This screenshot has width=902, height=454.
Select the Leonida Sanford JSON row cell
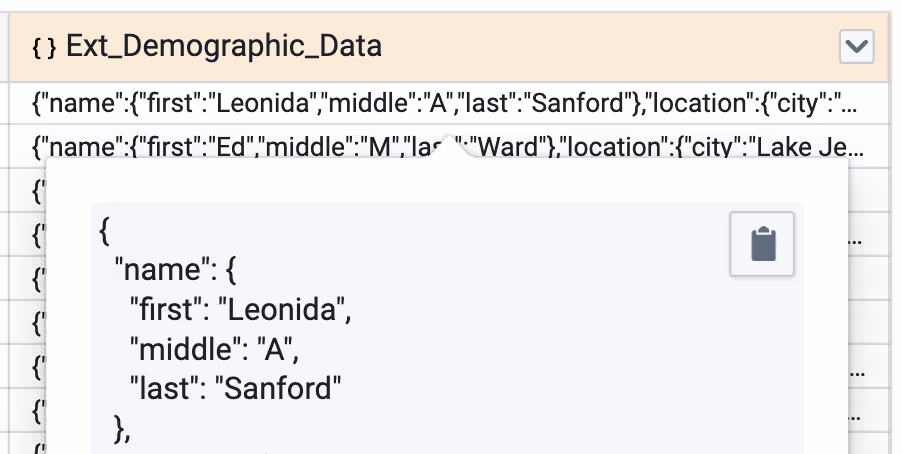click(449, 104)
